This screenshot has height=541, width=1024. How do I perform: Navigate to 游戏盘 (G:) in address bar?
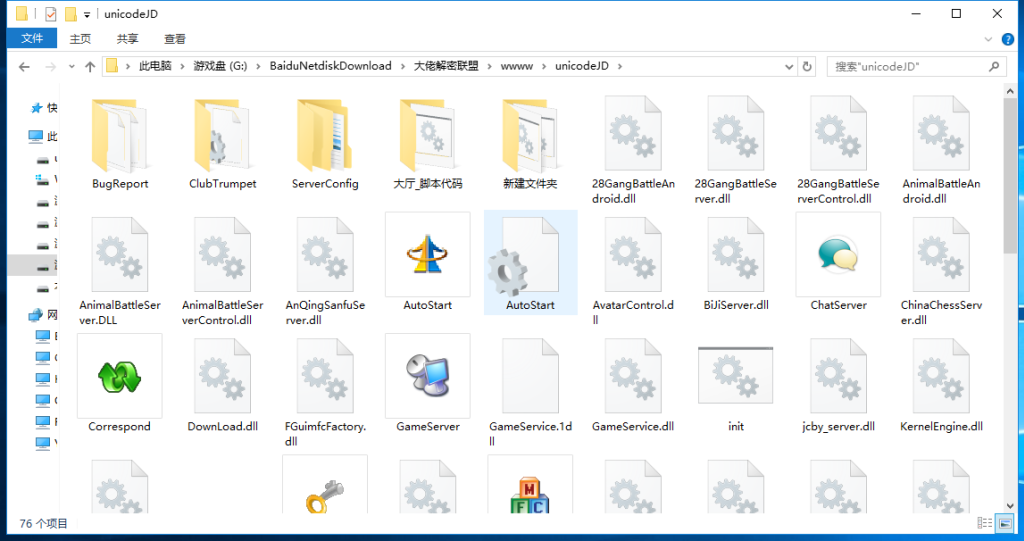[220, 66]
